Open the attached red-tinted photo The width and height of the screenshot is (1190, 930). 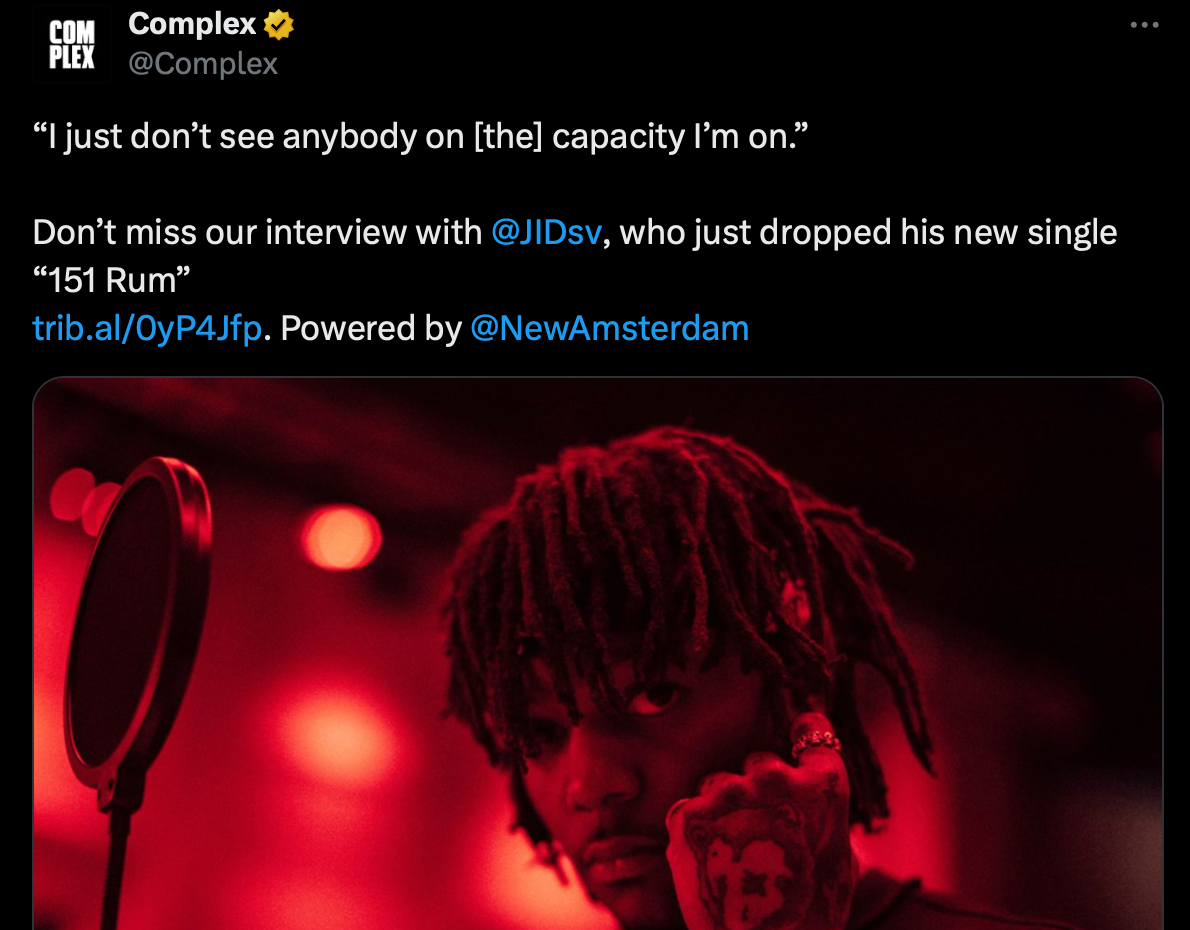(x=597, y=653)
